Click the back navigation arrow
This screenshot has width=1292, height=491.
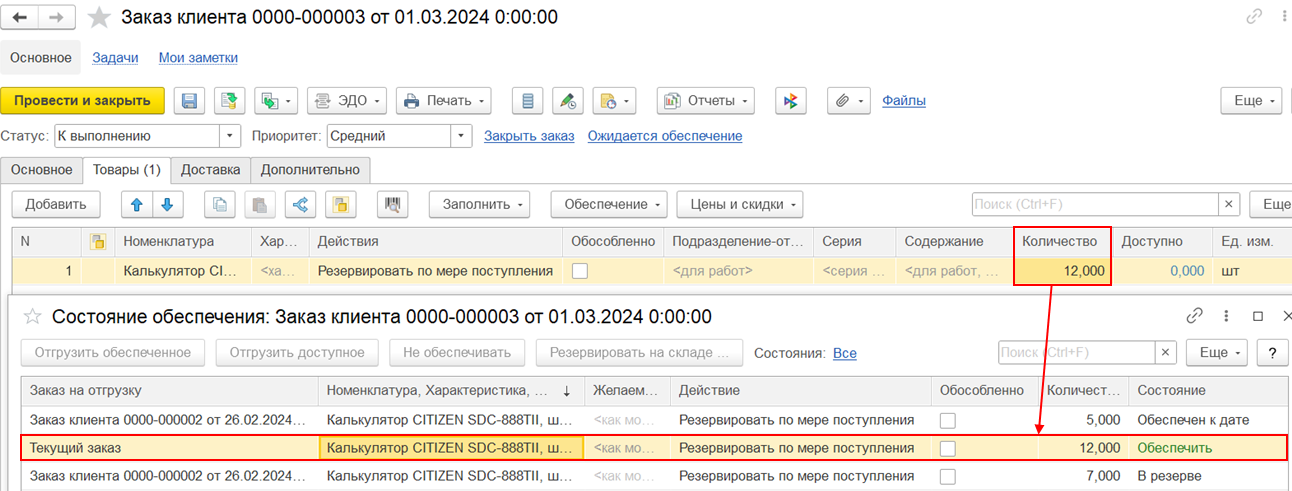[20, 17]
